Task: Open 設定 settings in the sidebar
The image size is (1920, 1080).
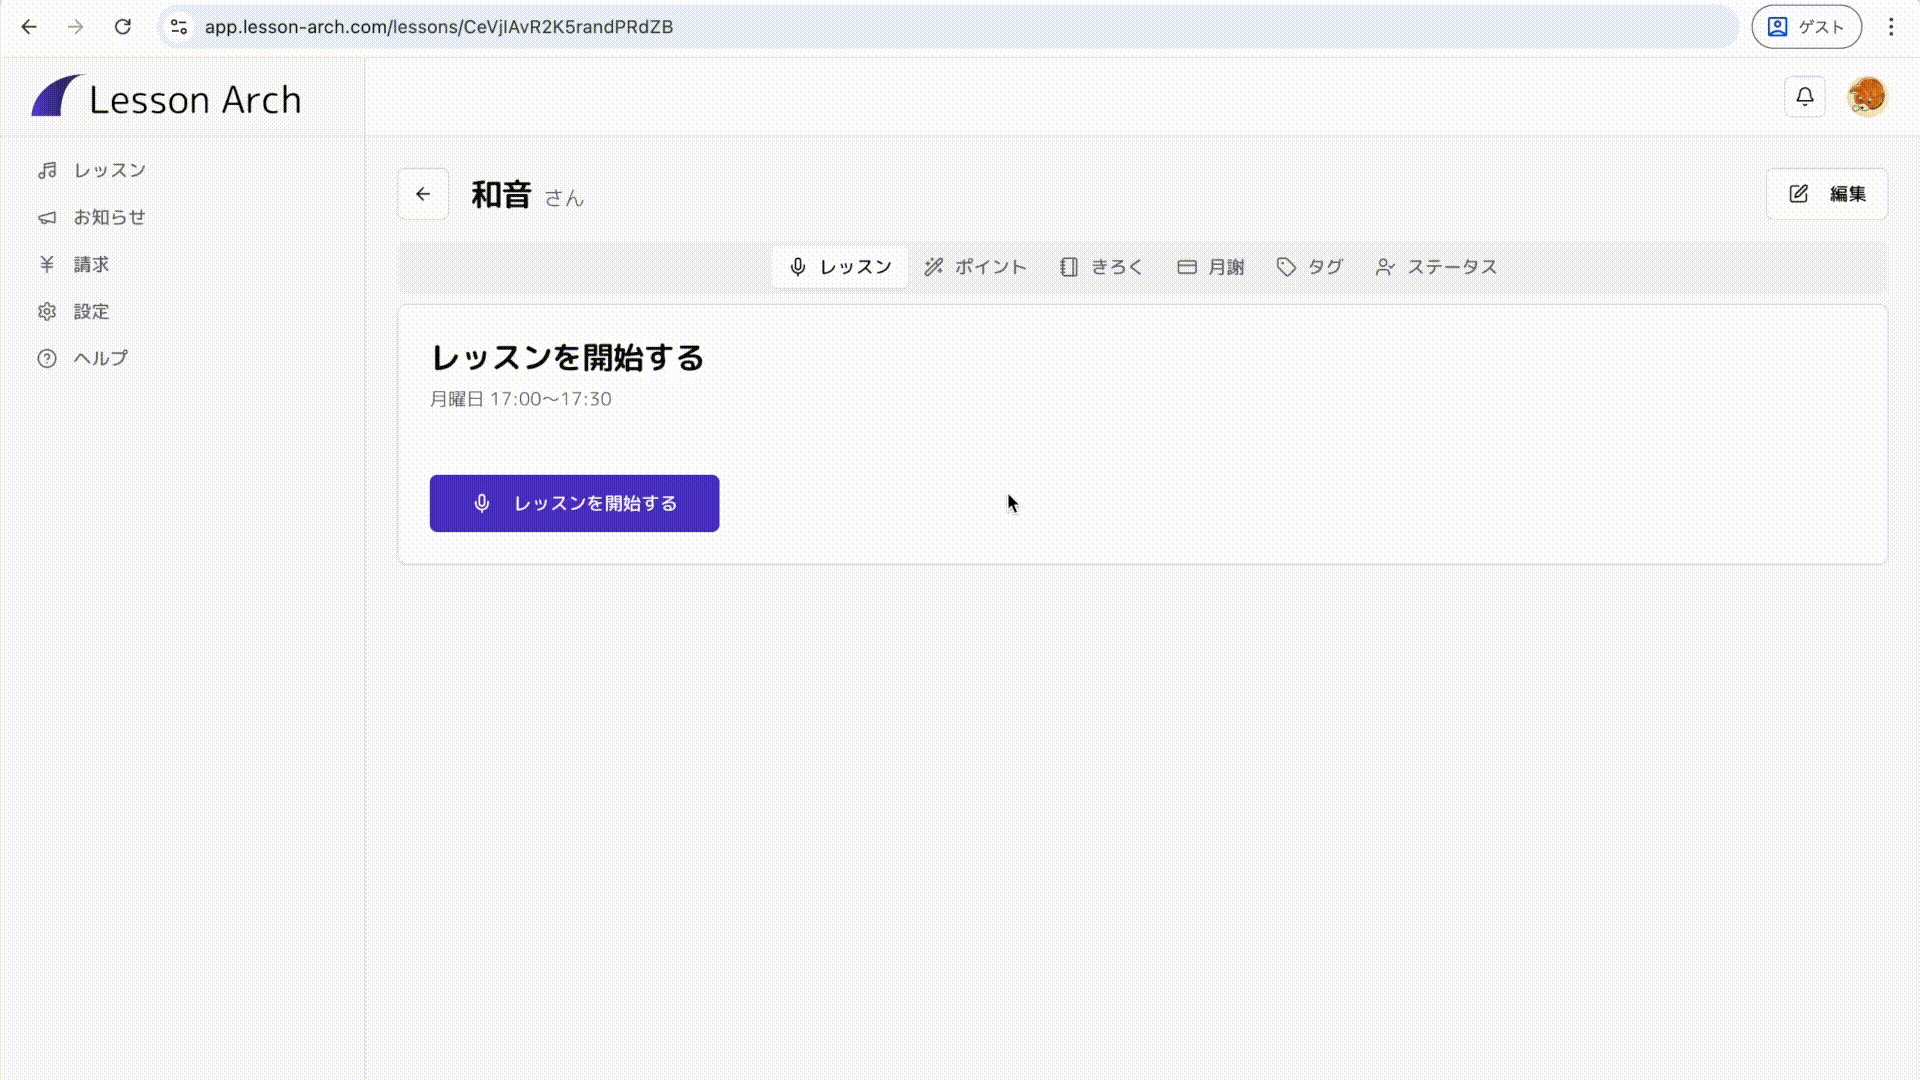Action: (x=90, y=311)
